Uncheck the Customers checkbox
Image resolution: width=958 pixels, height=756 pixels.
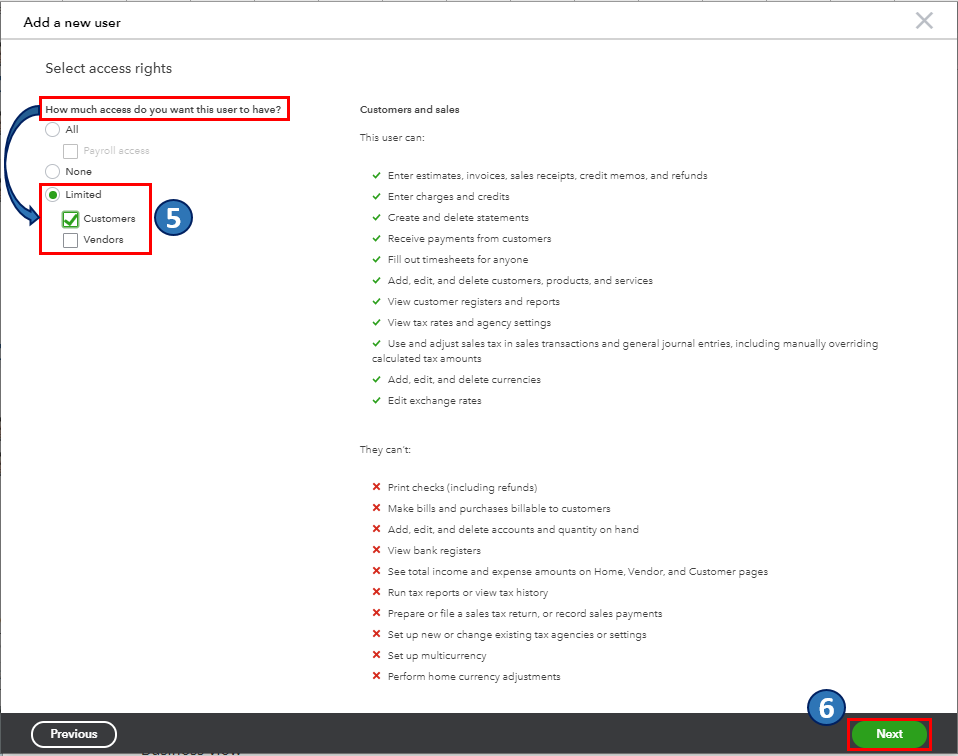(x=70, y=219)
